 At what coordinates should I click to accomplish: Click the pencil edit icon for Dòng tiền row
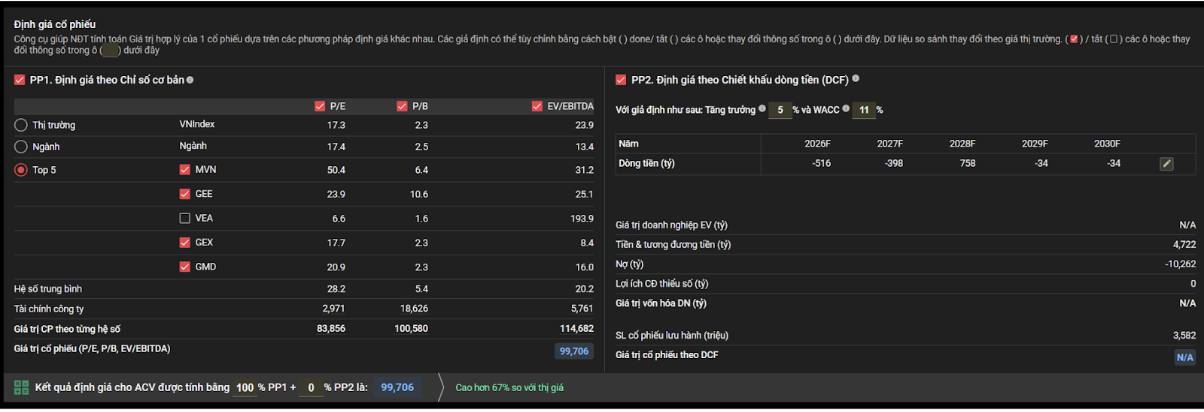[1166, 164]
